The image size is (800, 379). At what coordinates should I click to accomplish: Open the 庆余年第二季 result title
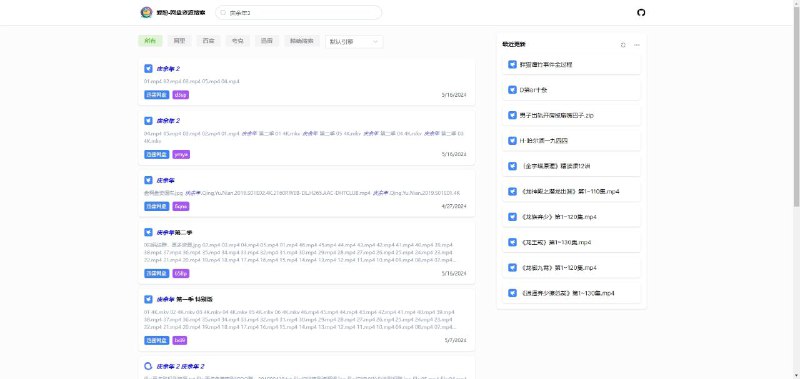click(x=174, y=233)
